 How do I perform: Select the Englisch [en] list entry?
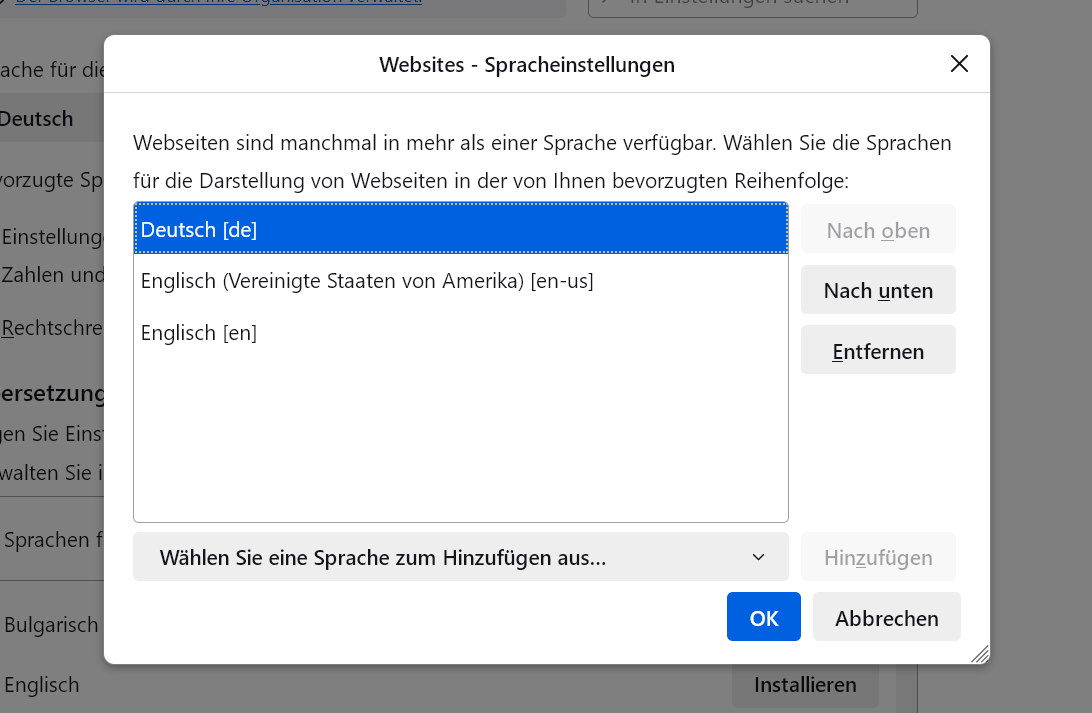coord(460,333)
